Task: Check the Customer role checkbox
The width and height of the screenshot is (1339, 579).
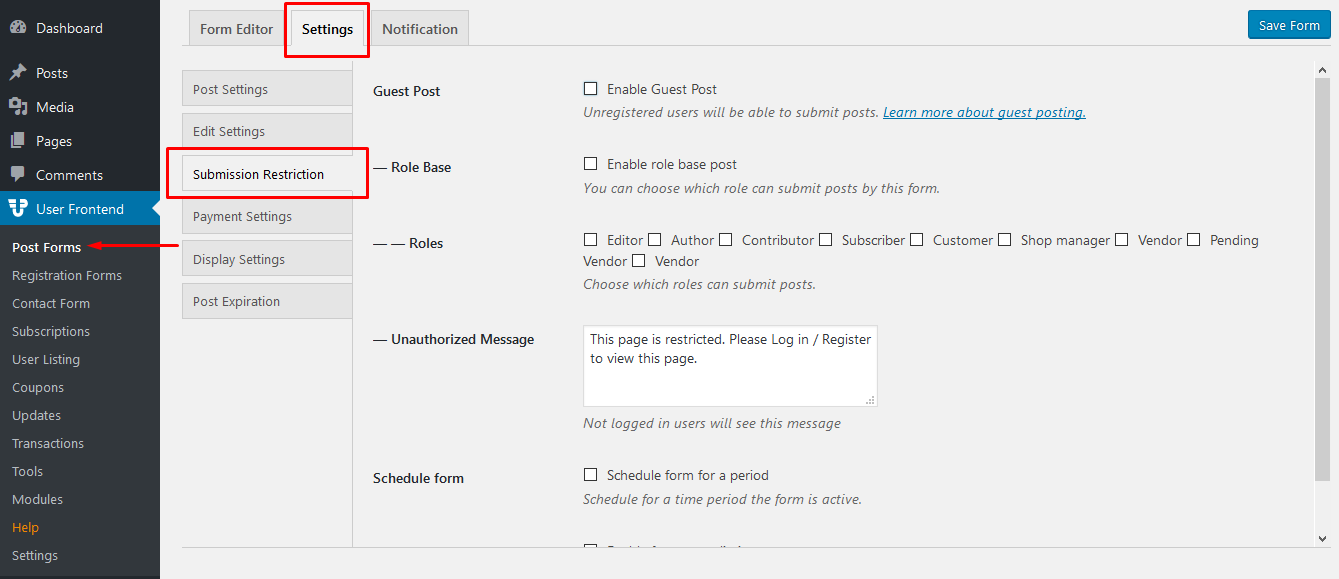Action: (x=916, y=240)
